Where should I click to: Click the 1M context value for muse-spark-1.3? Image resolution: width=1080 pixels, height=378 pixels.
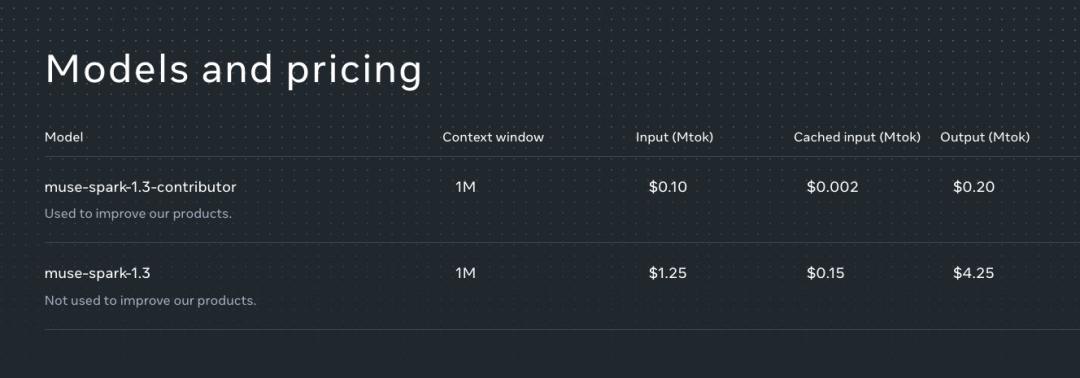point(466,273)
